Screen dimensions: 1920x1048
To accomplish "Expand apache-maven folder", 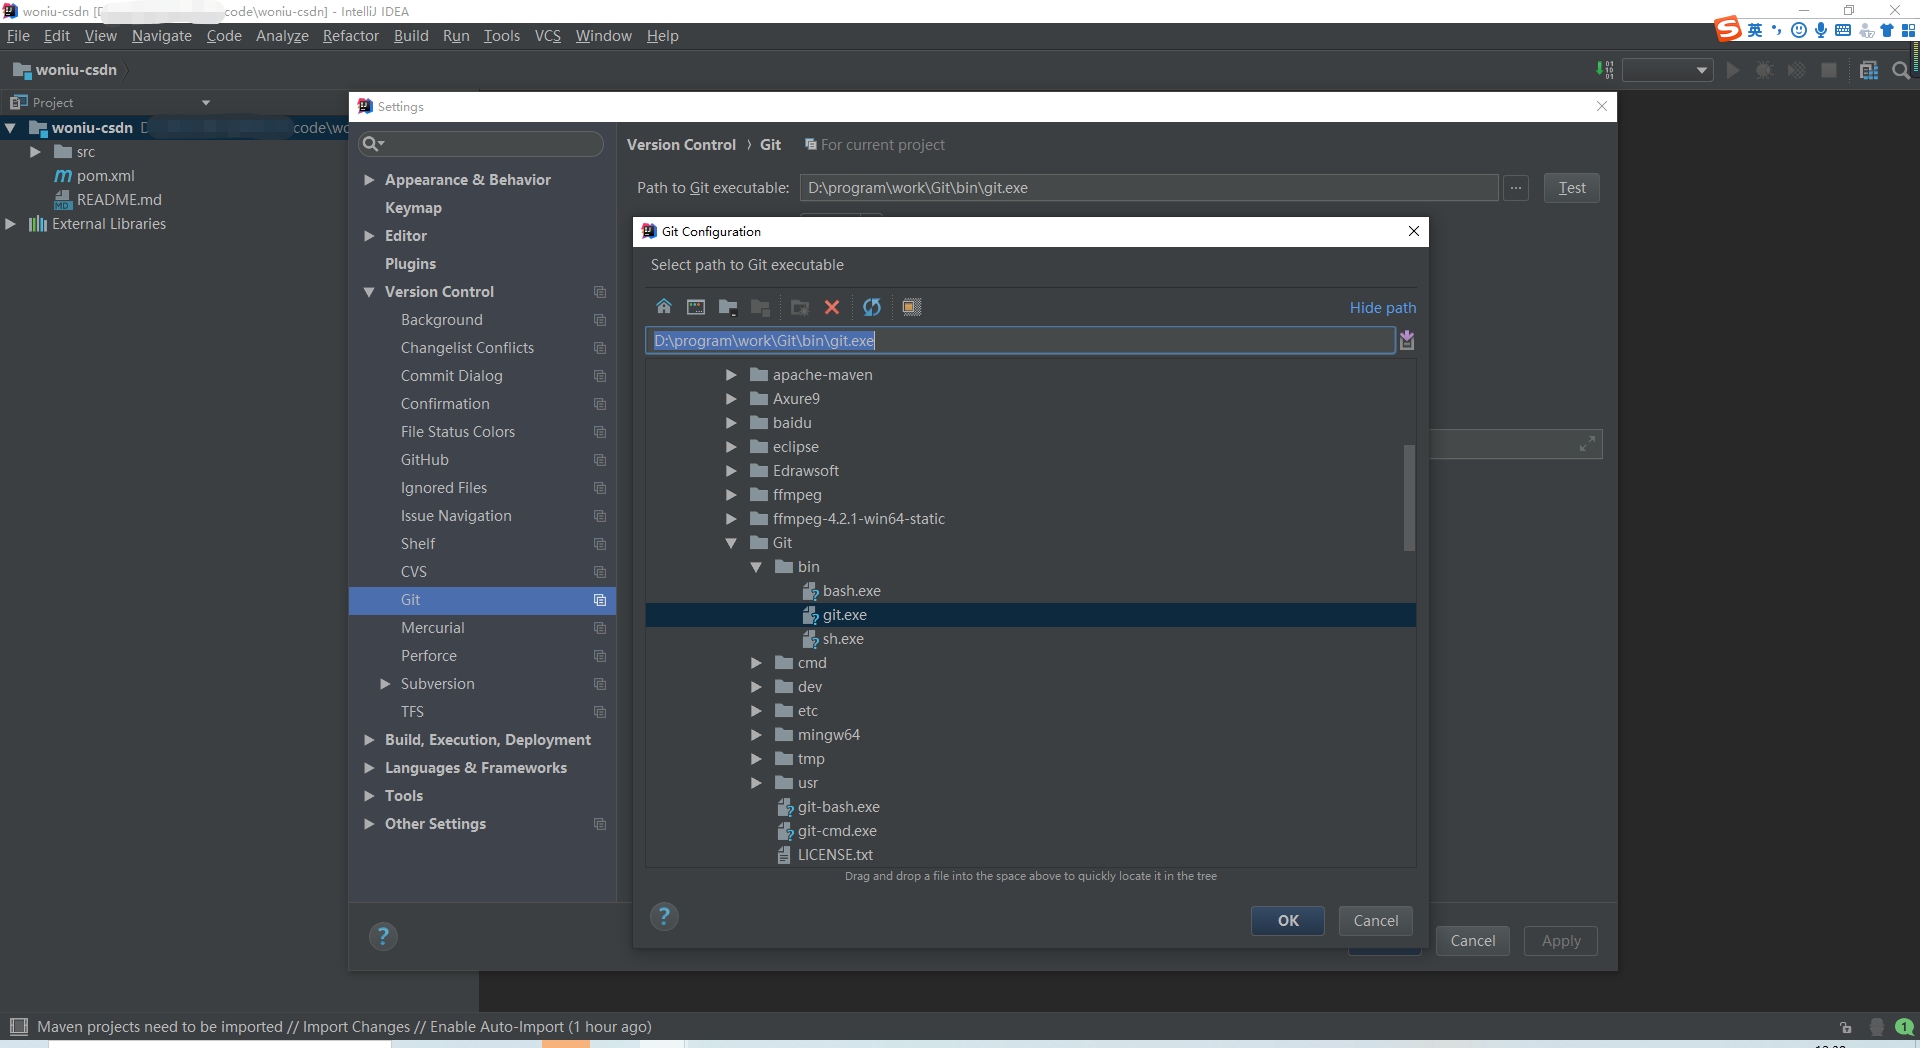I will (x=731, y=375).
